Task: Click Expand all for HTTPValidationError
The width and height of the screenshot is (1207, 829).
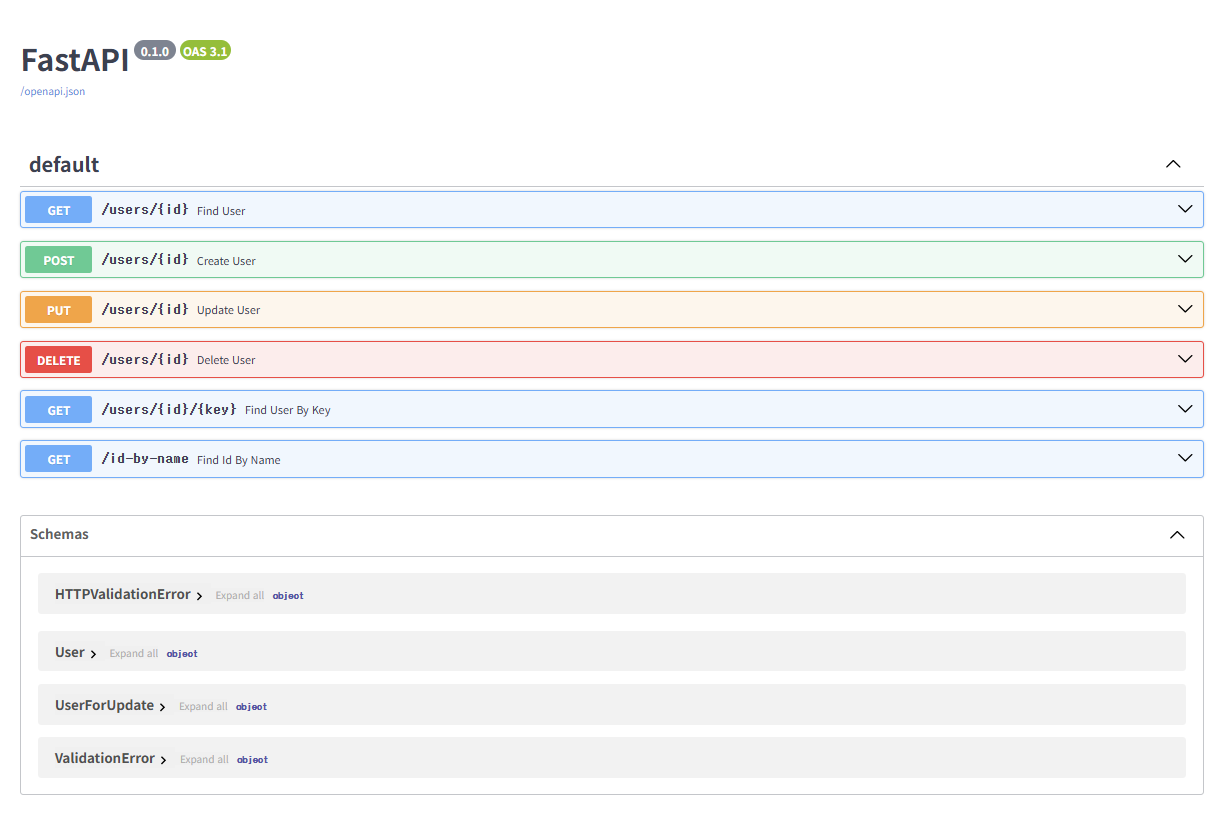Action: 240,595
